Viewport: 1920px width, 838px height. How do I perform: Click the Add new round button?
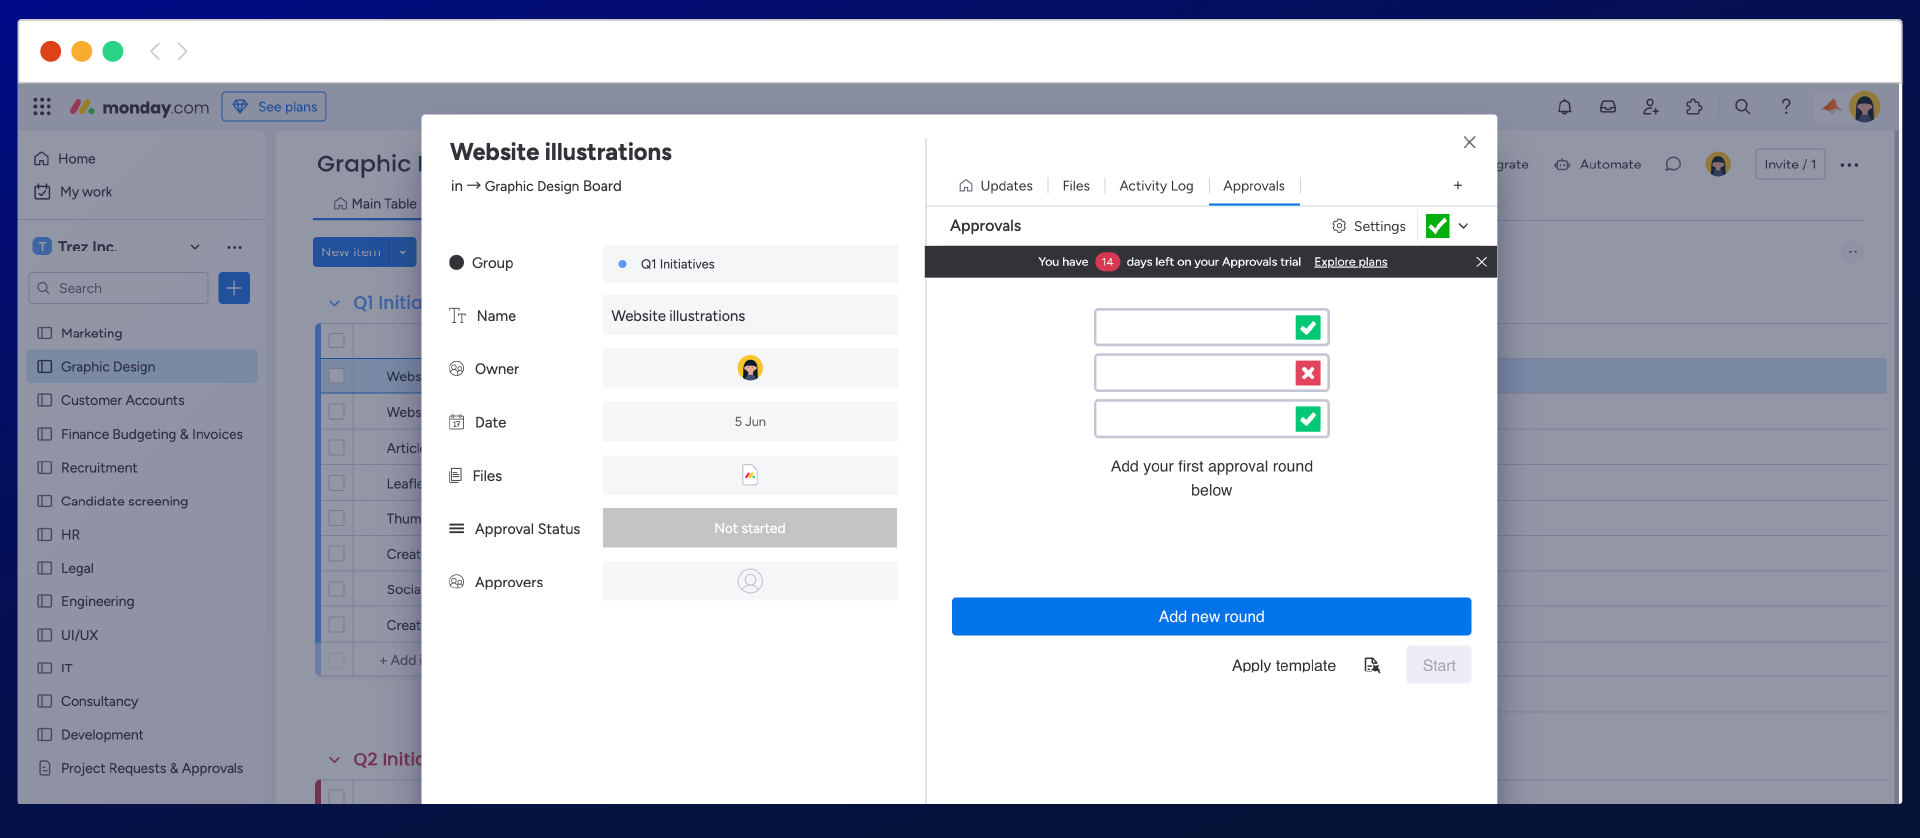tap(1211, 617)
